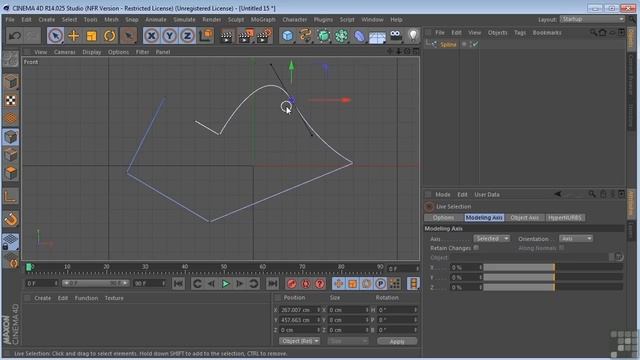Toggle the Along Normals checkbox
Viewport: 640px width, 360px height.
562,248
